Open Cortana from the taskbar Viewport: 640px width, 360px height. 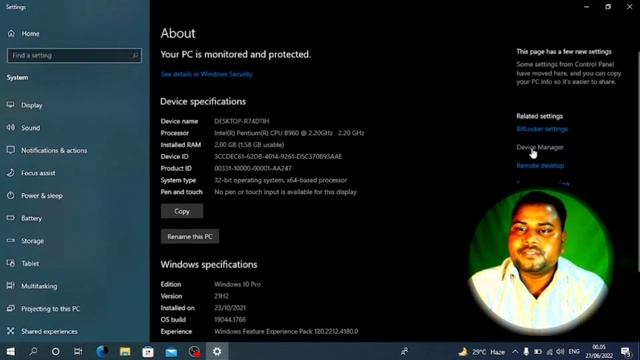56,351
